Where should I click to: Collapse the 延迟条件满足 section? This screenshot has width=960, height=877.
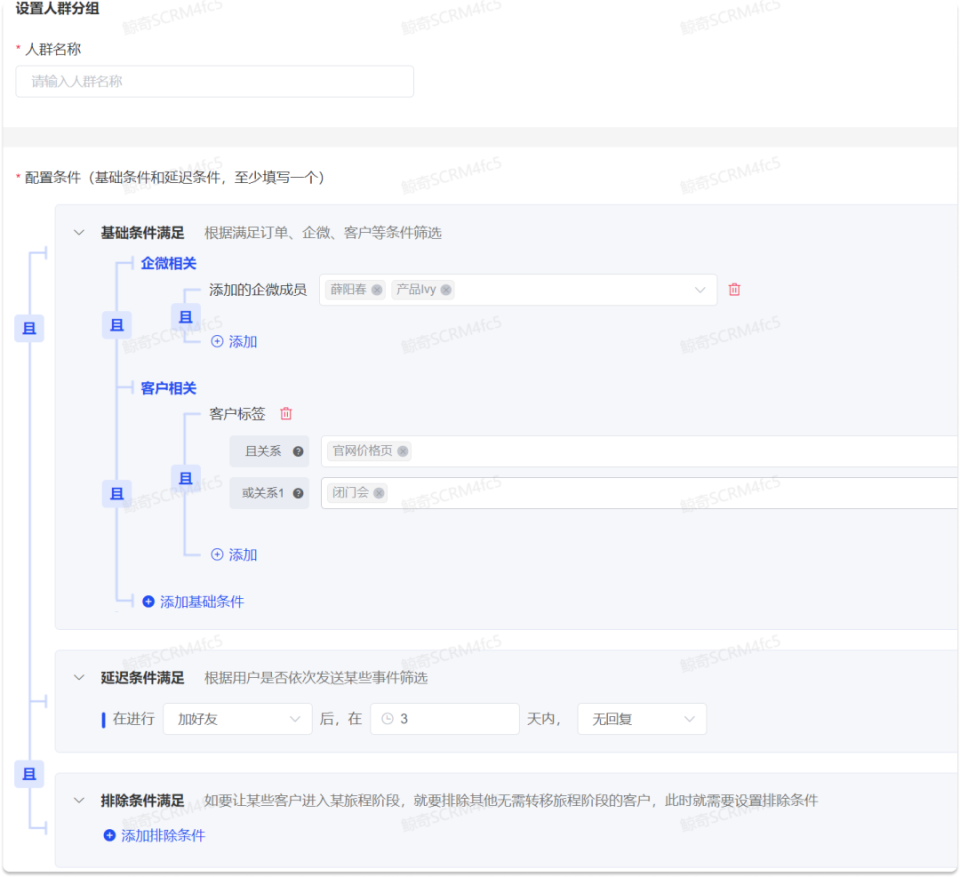[x=80, y=677]
